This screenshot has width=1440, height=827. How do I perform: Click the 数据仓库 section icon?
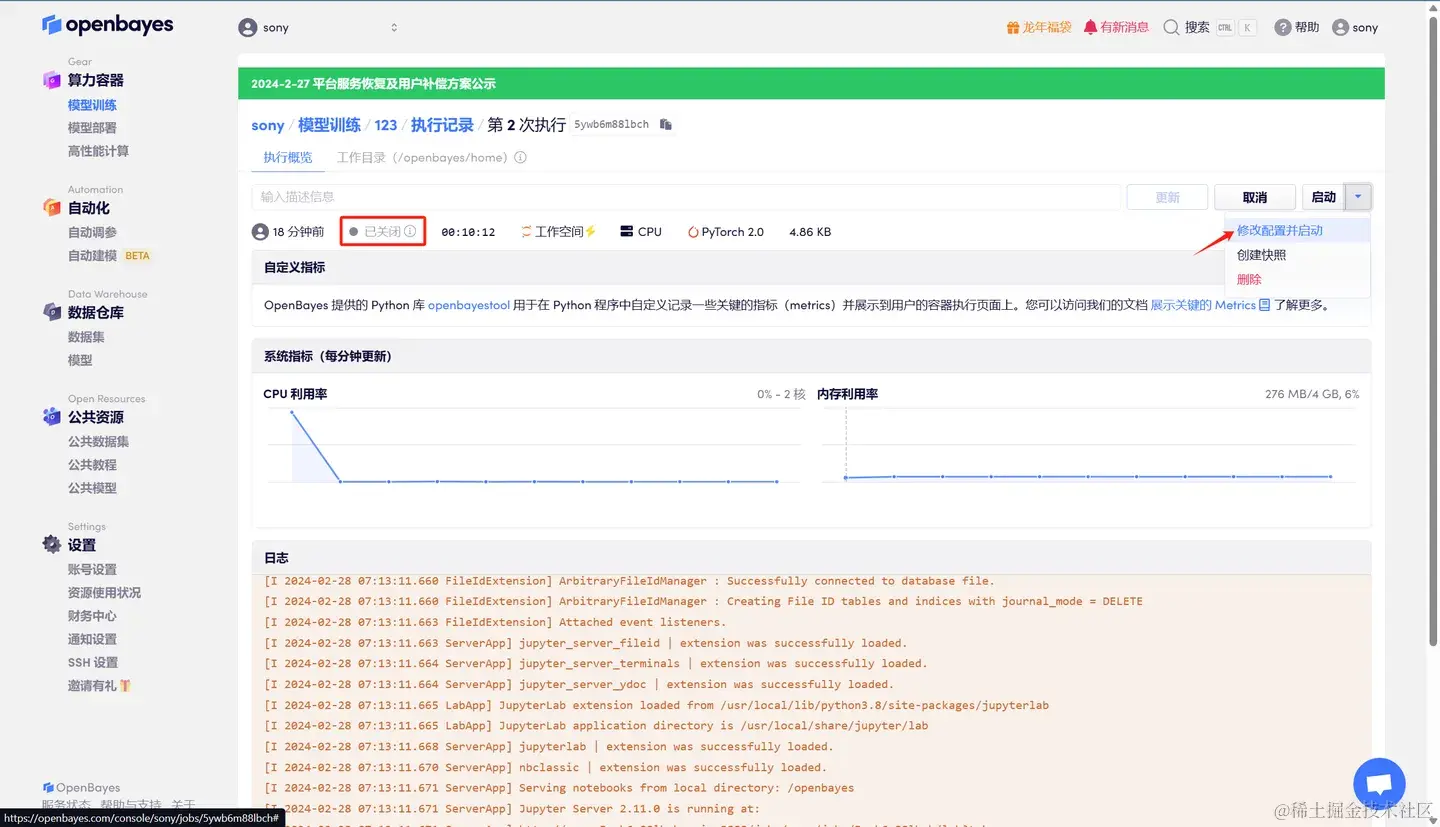tap(52, 312)
